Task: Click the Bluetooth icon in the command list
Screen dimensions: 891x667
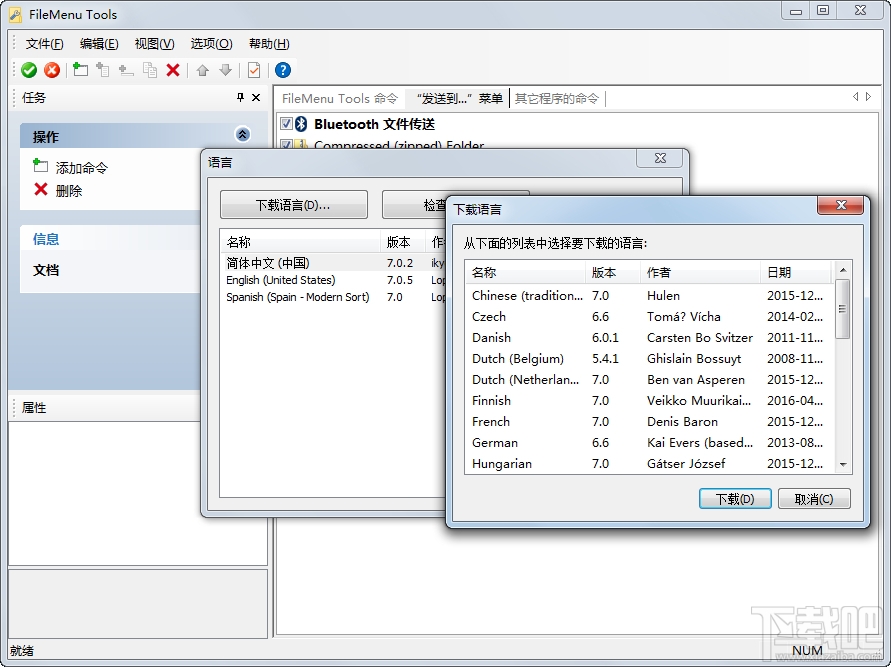Action: tap(301, 123)
